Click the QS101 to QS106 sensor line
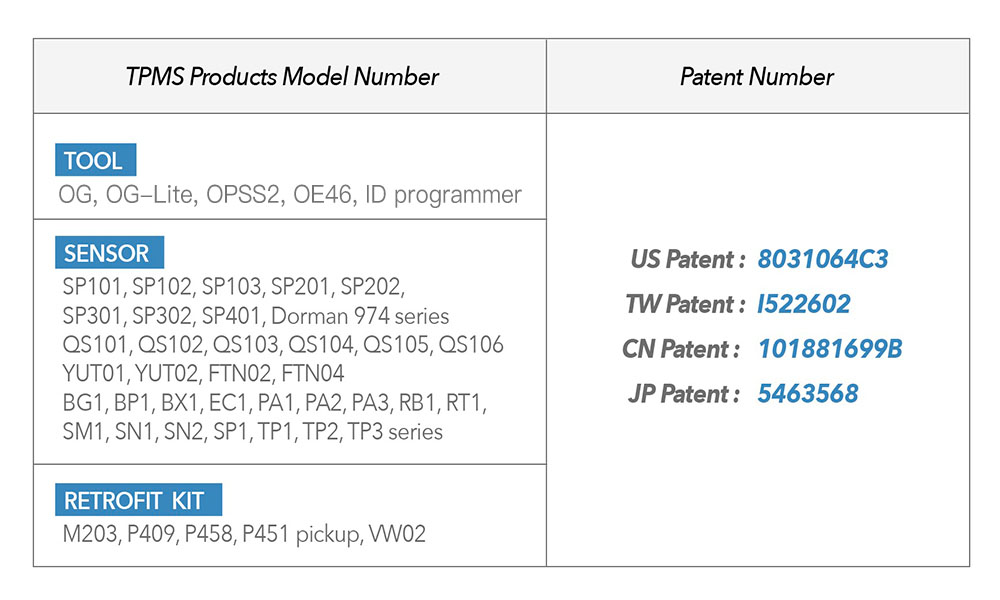1000x600 pixels. (283, 346)
